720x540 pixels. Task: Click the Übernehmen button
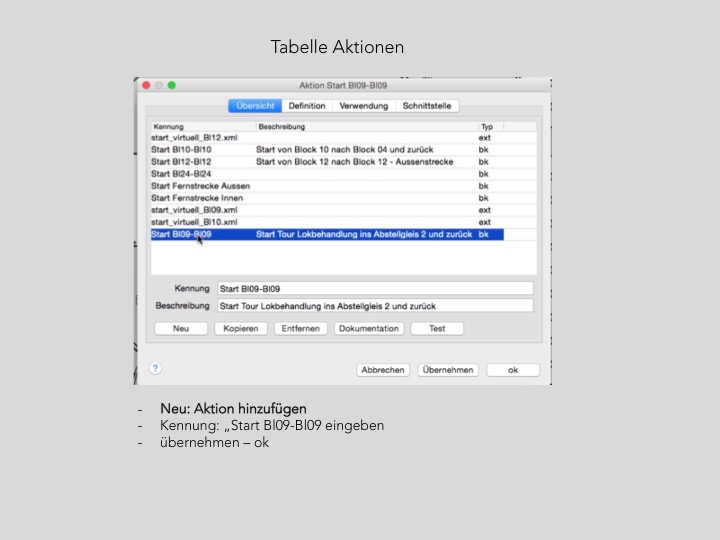[x=447, y=370]
